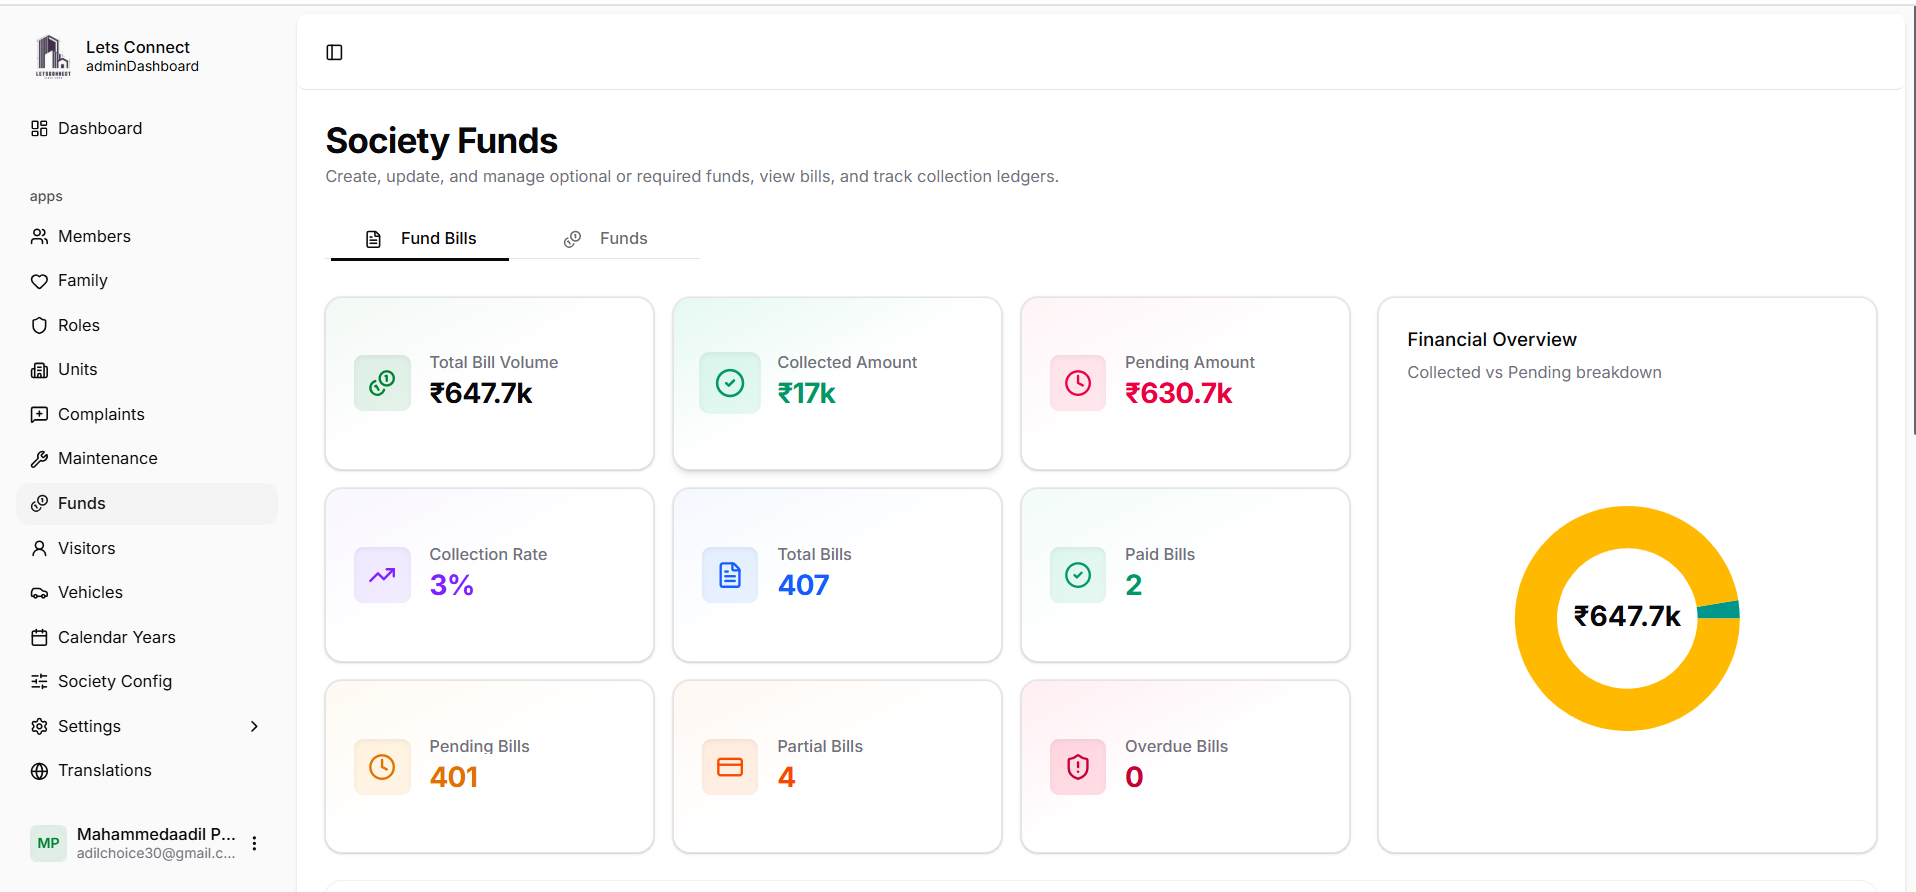Image resolution: width=1916 pixels, height=892 pixels.
Task: Click the Pending Amount ₹630.7k value
Action: pyautogui.click(x=1178, y=394)
